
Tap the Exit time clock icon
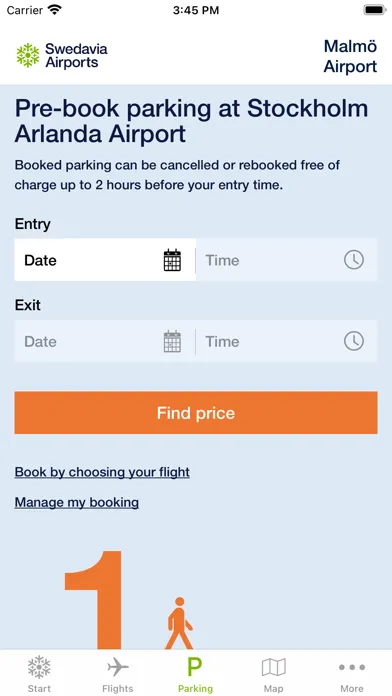354,341
